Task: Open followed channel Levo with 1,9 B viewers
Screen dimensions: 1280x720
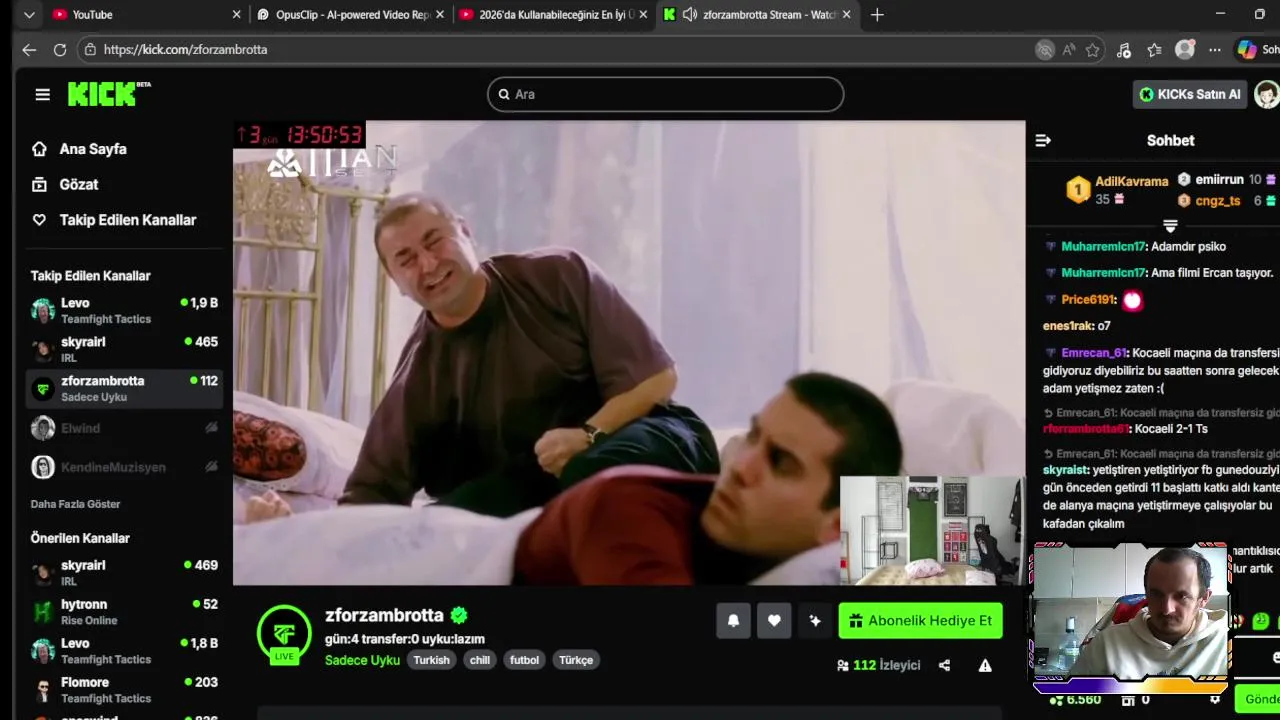Action: click(124, 310)
